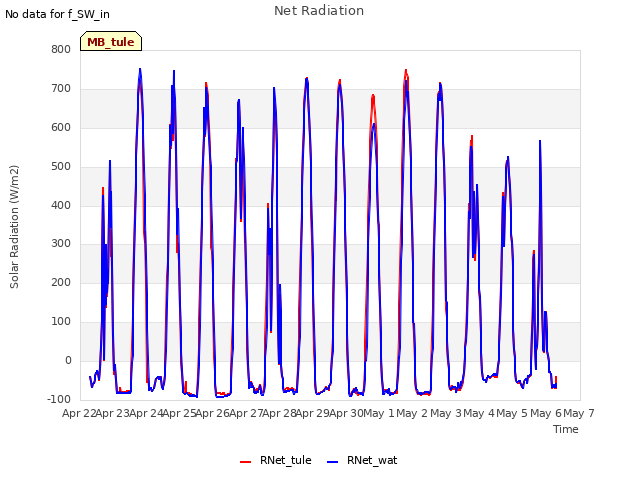Toggle the RNet_tule legend entry
The height and width of the screenshot is (480, 640).
276,460
